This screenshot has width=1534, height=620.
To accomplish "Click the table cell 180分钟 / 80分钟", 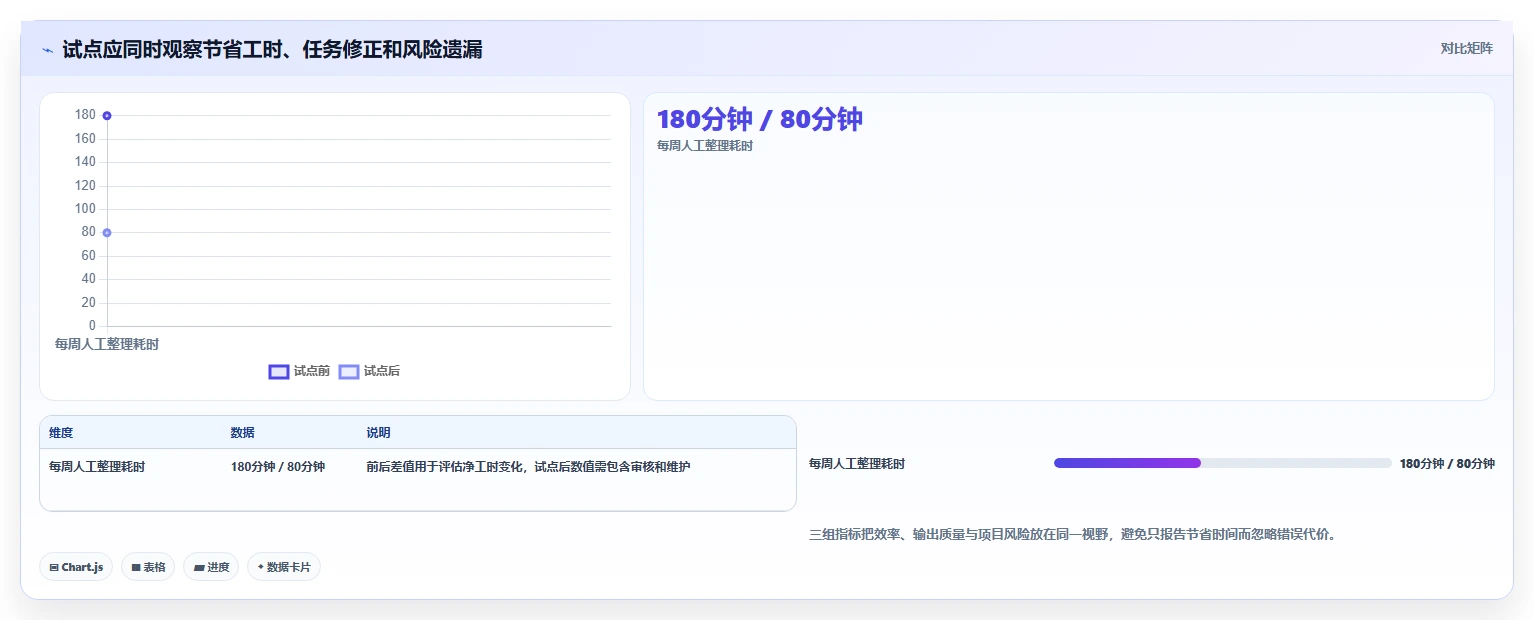I will tap(278, 467).
